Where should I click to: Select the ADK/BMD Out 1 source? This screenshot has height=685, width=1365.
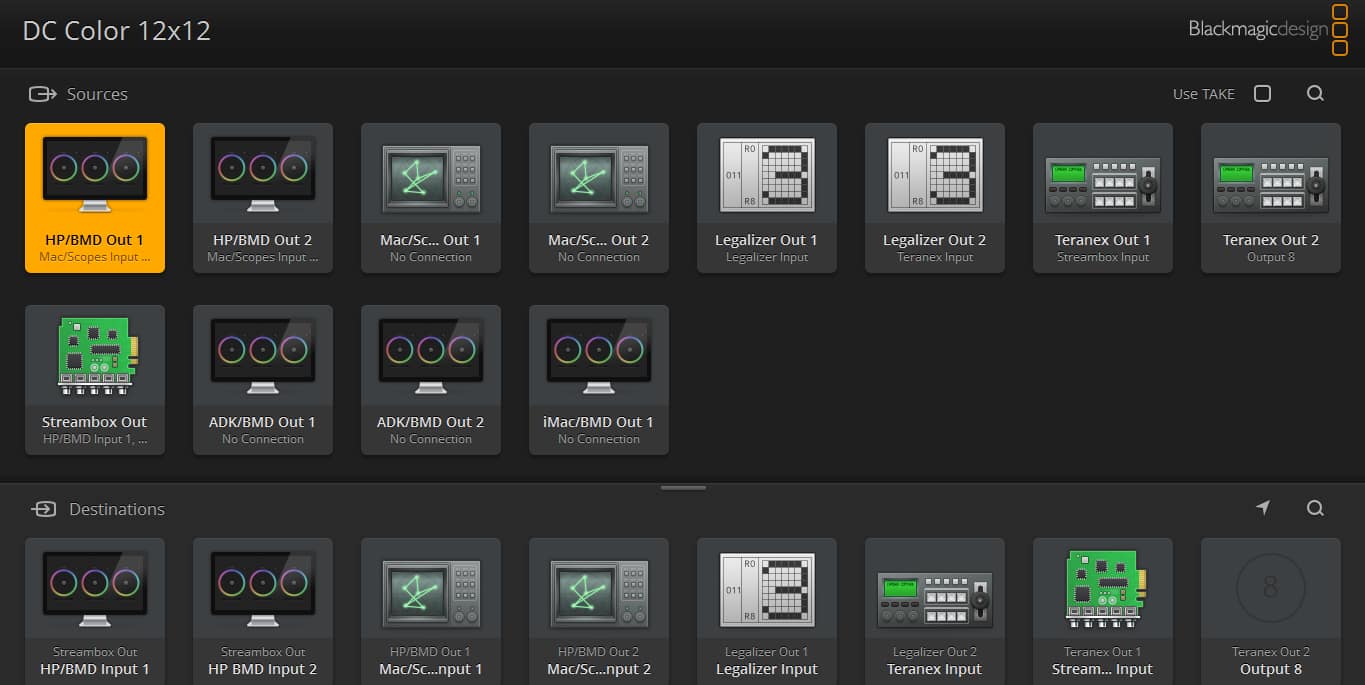click(263, 380)
